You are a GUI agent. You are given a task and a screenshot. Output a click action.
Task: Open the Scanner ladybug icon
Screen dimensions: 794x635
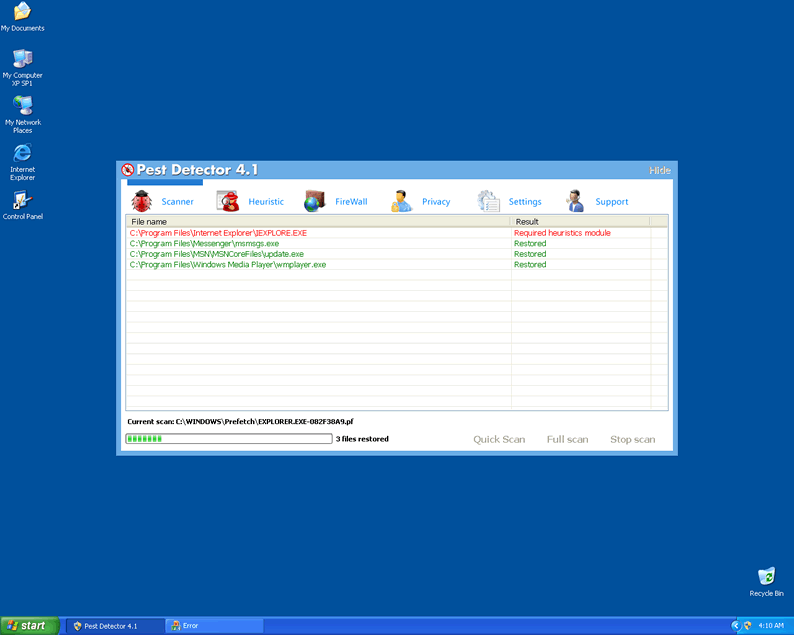(x=141, y=201)
